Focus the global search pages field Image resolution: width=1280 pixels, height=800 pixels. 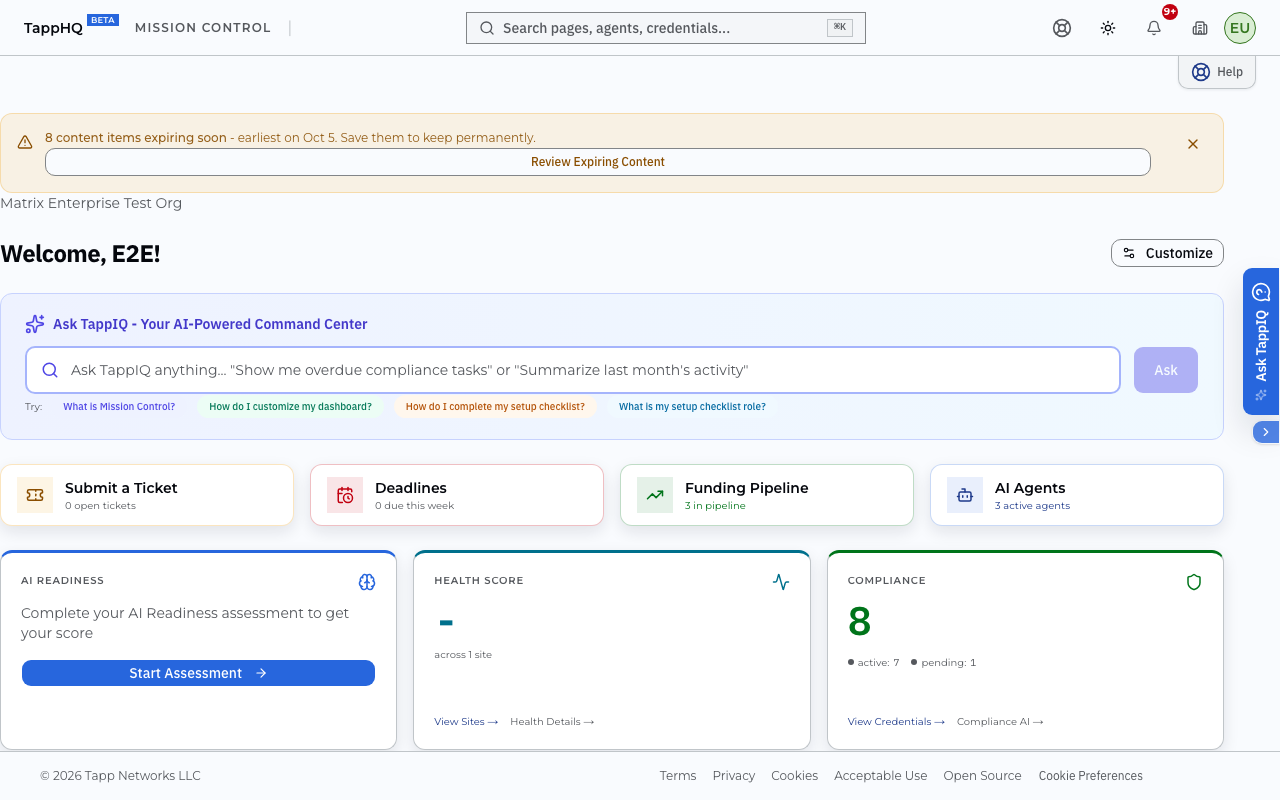pyautogui.click(x=666, y=28)
